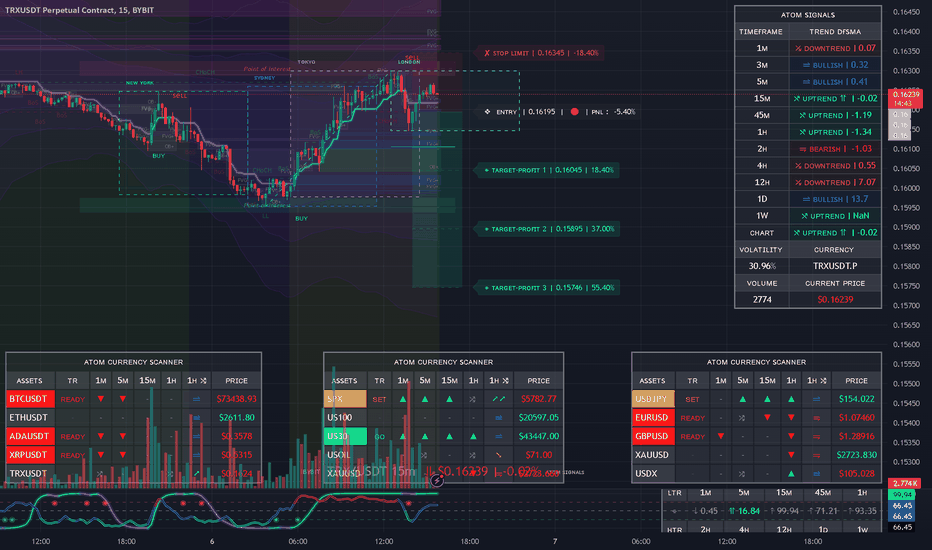This screenshot has height=550, width=932.
Task: Click US30 row 5M green up arrow
Action: point(425,436)
